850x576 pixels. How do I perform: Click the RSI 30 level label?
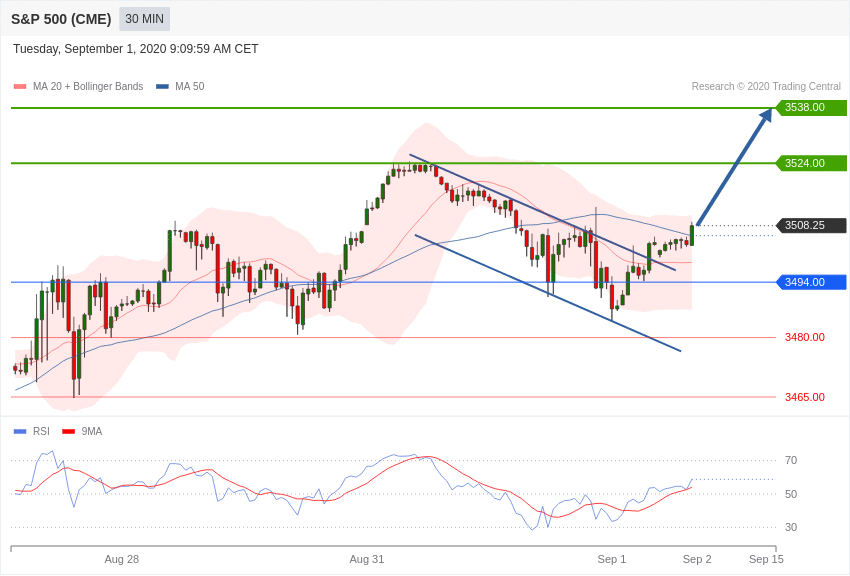[x=791, y=527]
